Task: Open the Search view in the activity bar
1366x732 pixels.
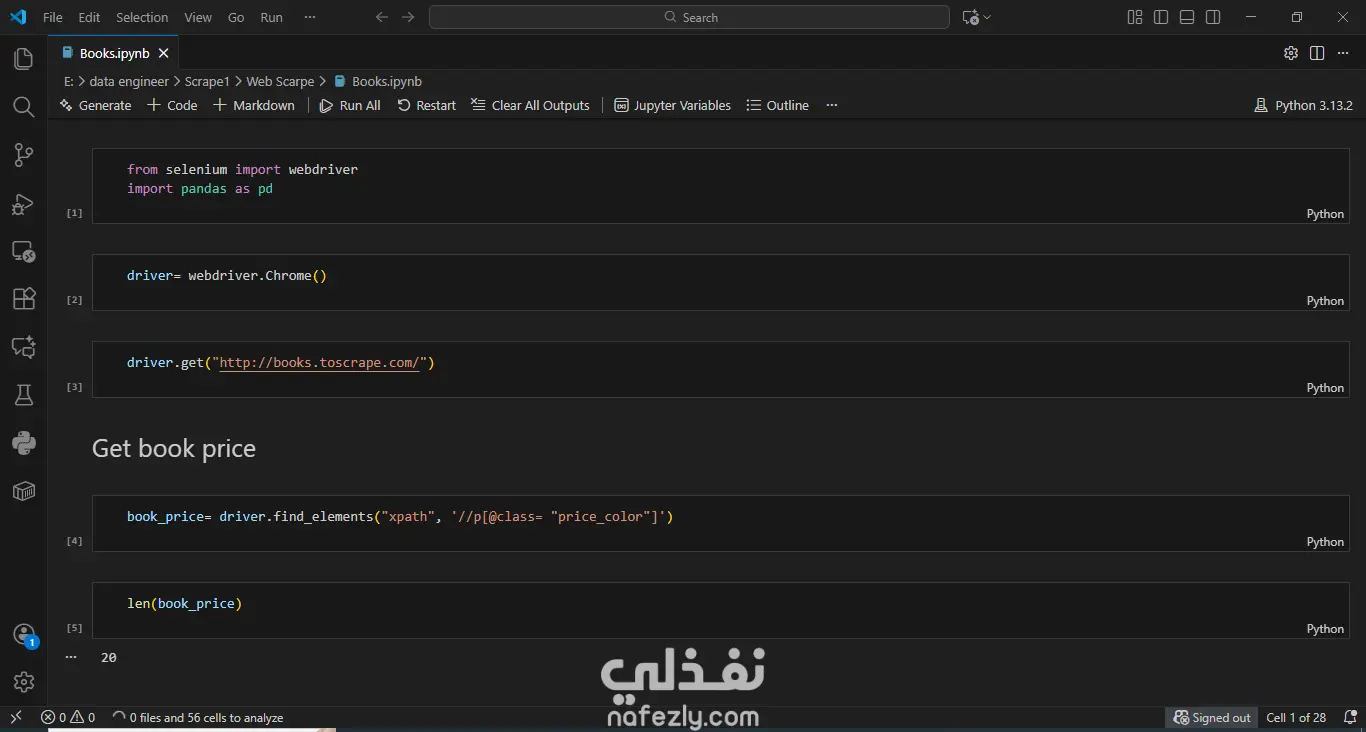Action: 24,107
